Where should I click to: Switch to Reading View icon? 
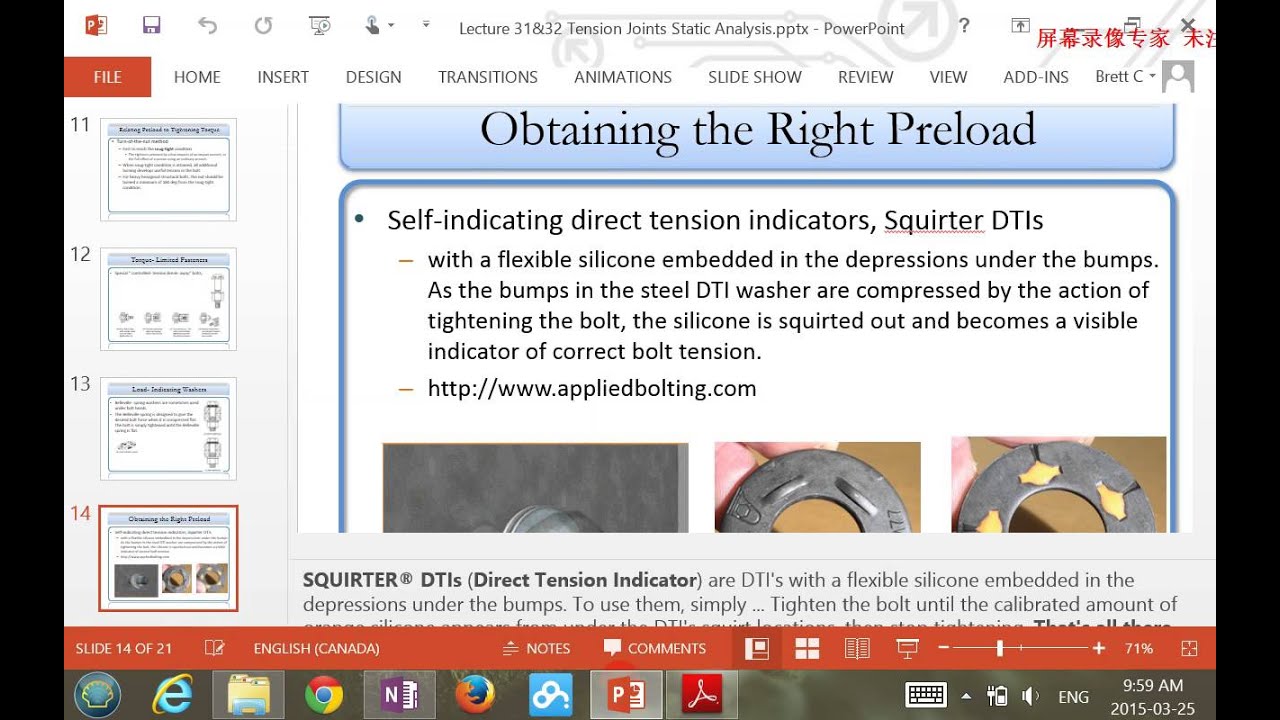(x=857, y=649)
